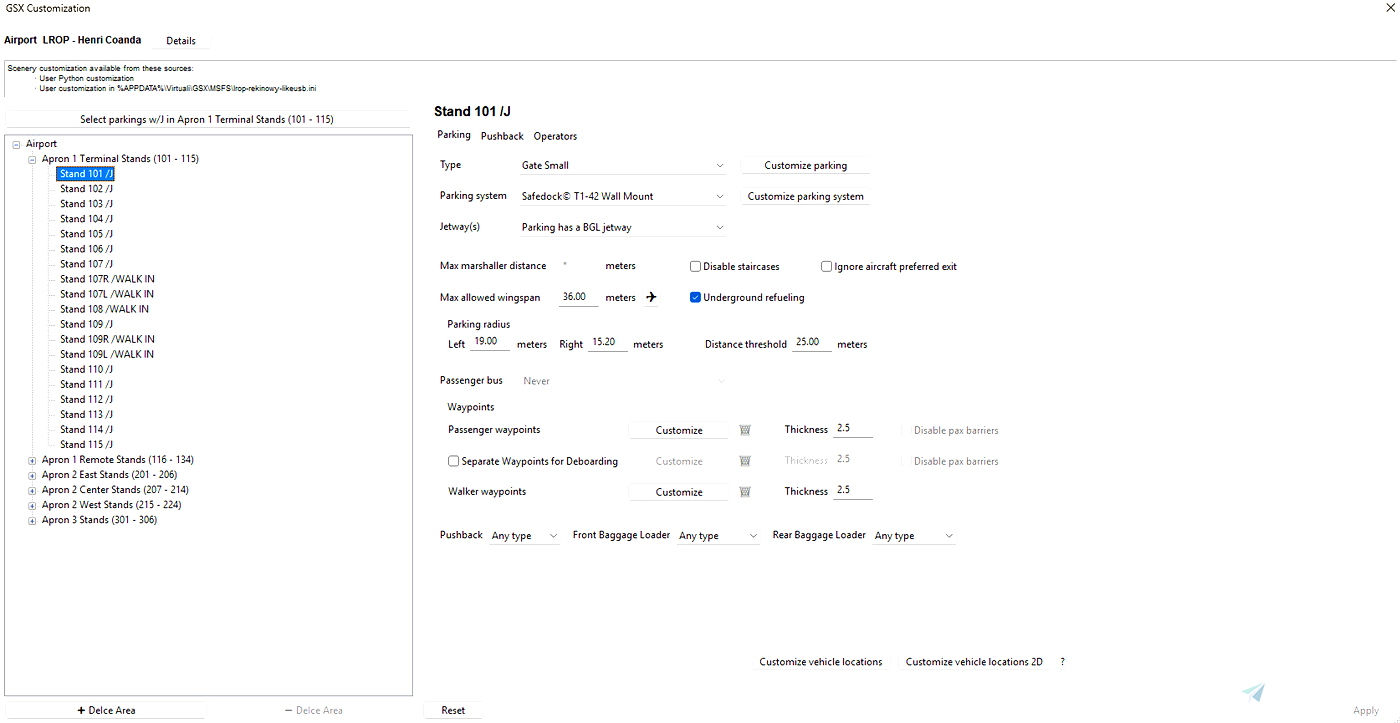Click the trash icon on the deboarding waypoints row
The image size is (1400, 723).
[x=744, y=461]
